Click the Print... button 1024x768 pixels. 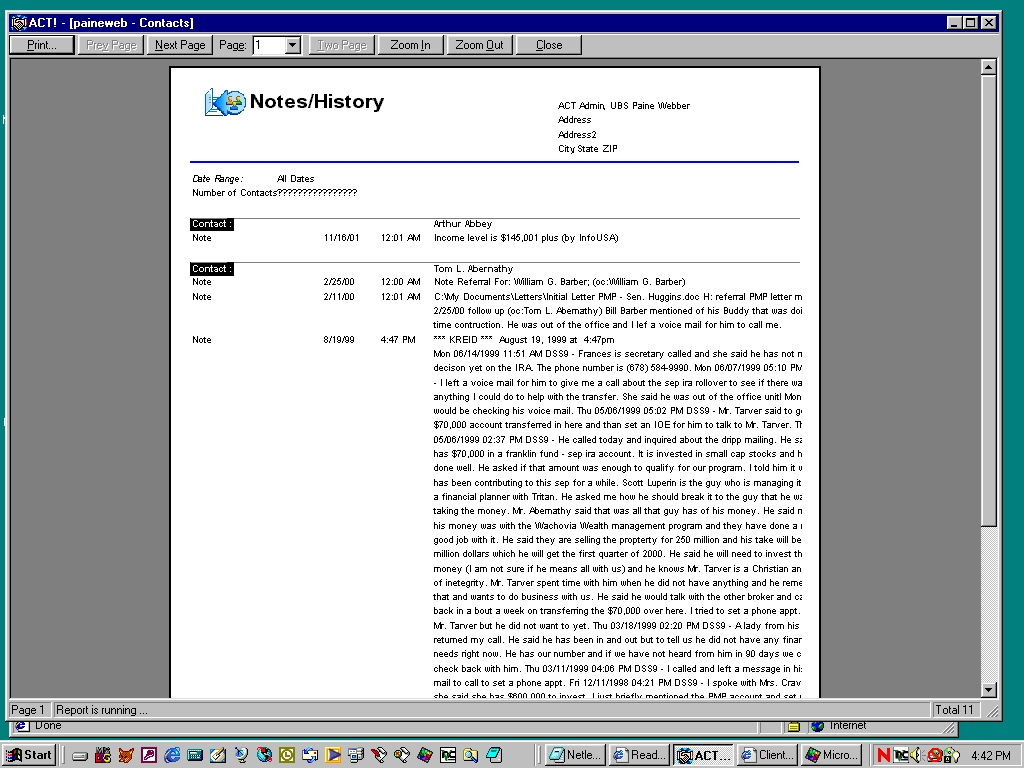pyautogui.click(x=42, y=45)
